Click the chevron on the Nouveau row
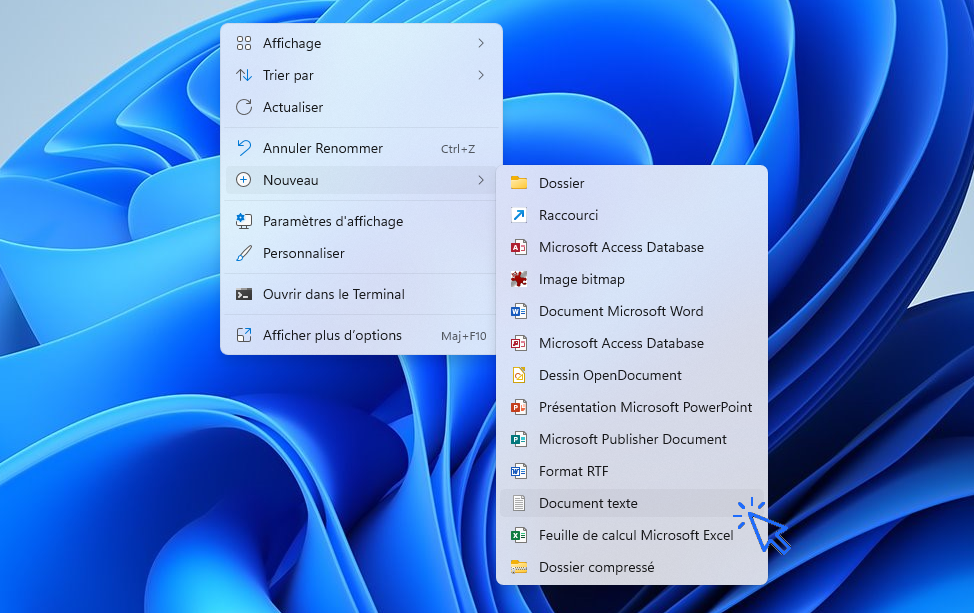The image size is (974, 613). (x=481, y=180)
